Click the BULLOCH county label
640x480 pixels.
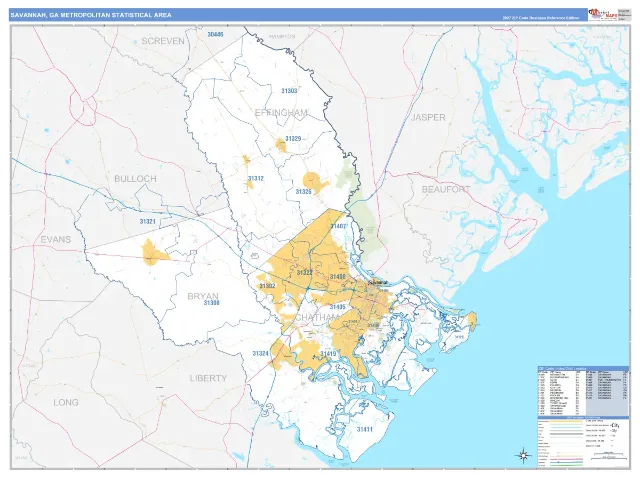tap(135, 179)
